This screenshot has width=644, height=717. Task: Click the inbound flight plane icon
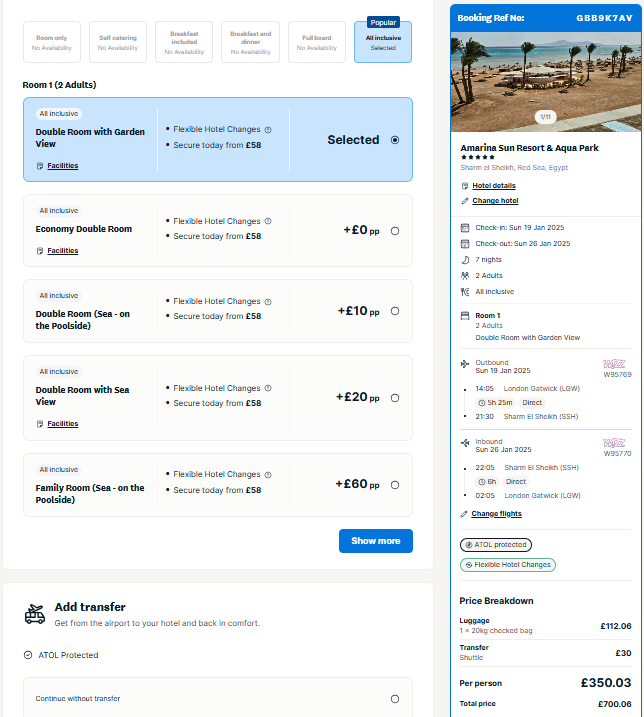[x=465, y=443]
